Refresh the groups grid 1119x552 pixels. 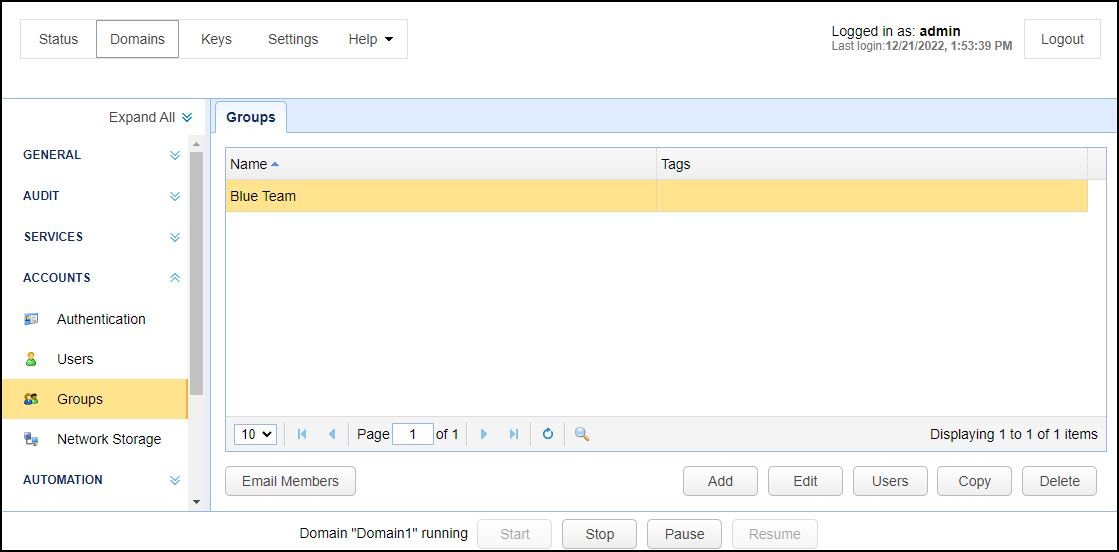point(548,434)
